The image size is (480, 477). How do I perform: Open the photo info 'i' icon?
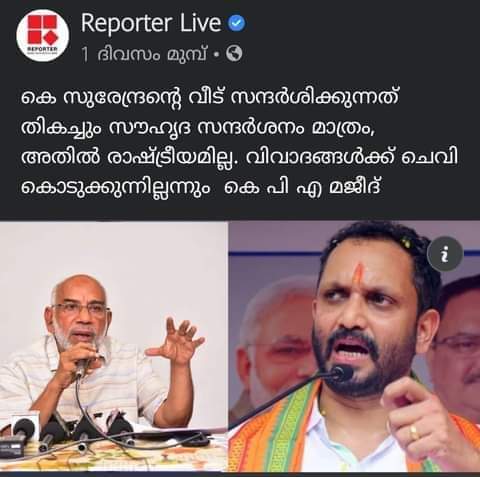pyautogui.click(x=445, y=254)
